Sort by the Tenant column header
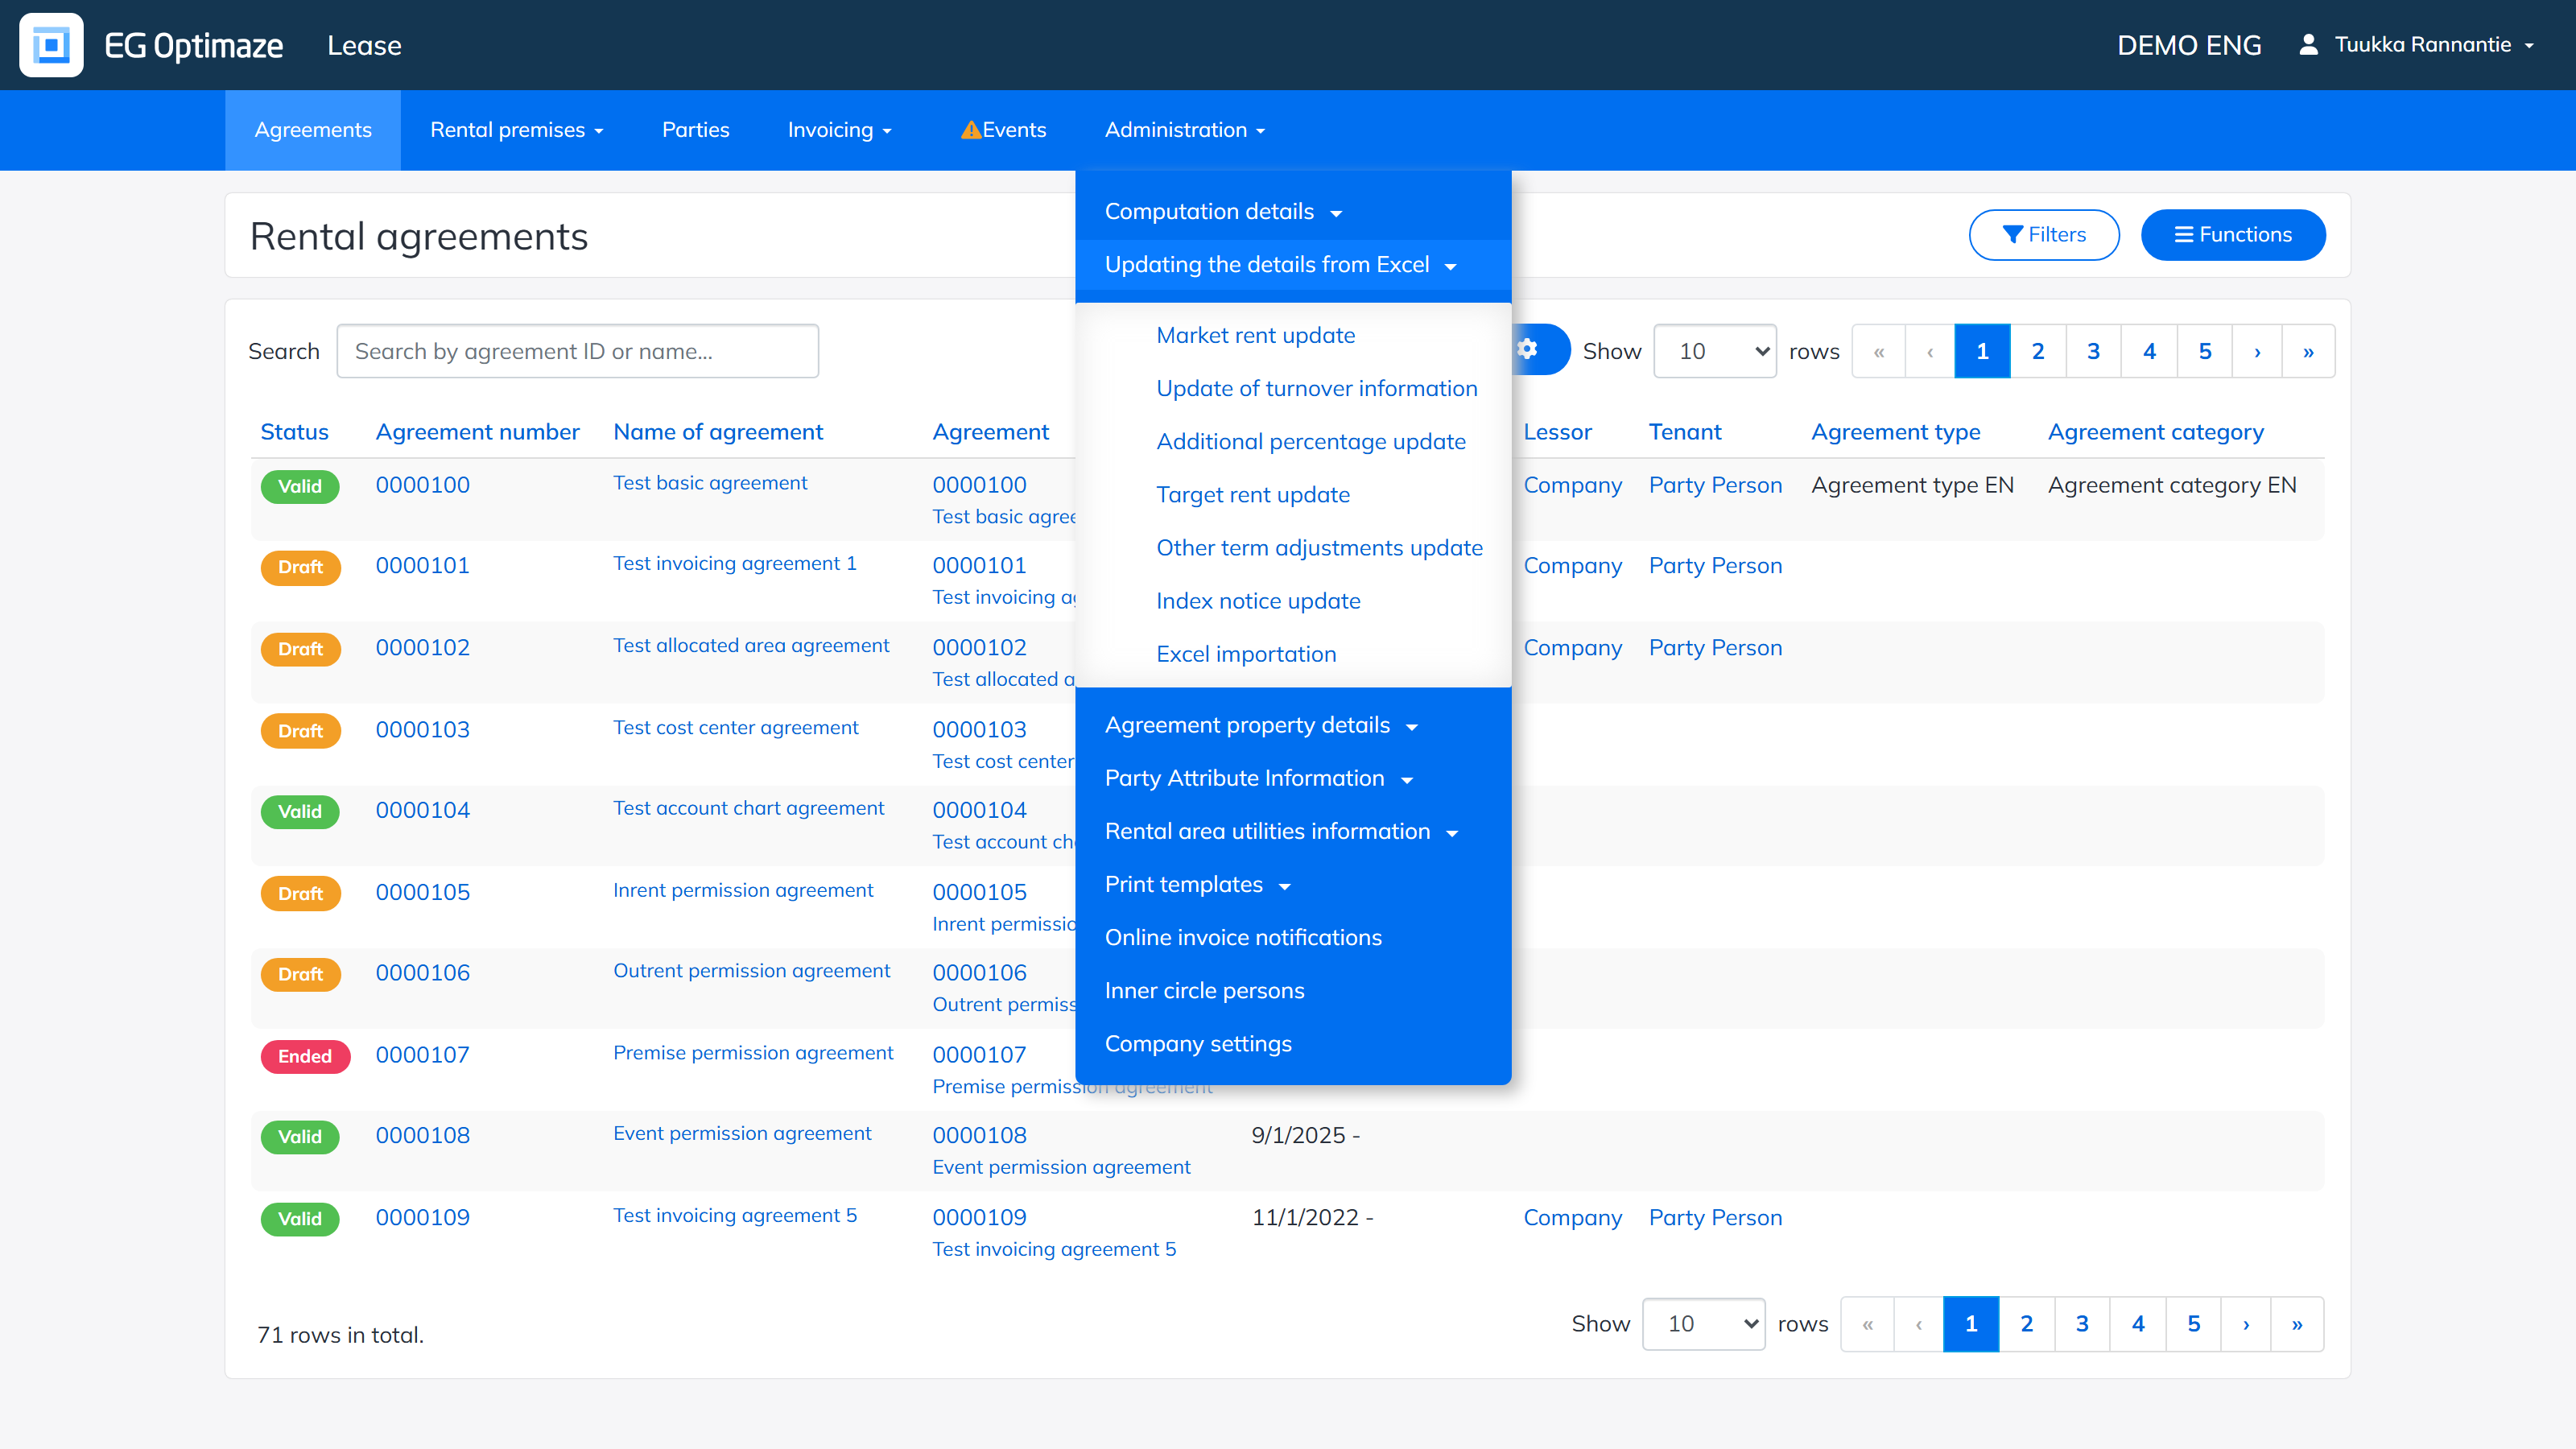The image size is (2576, 1449). coord(1685,432)
